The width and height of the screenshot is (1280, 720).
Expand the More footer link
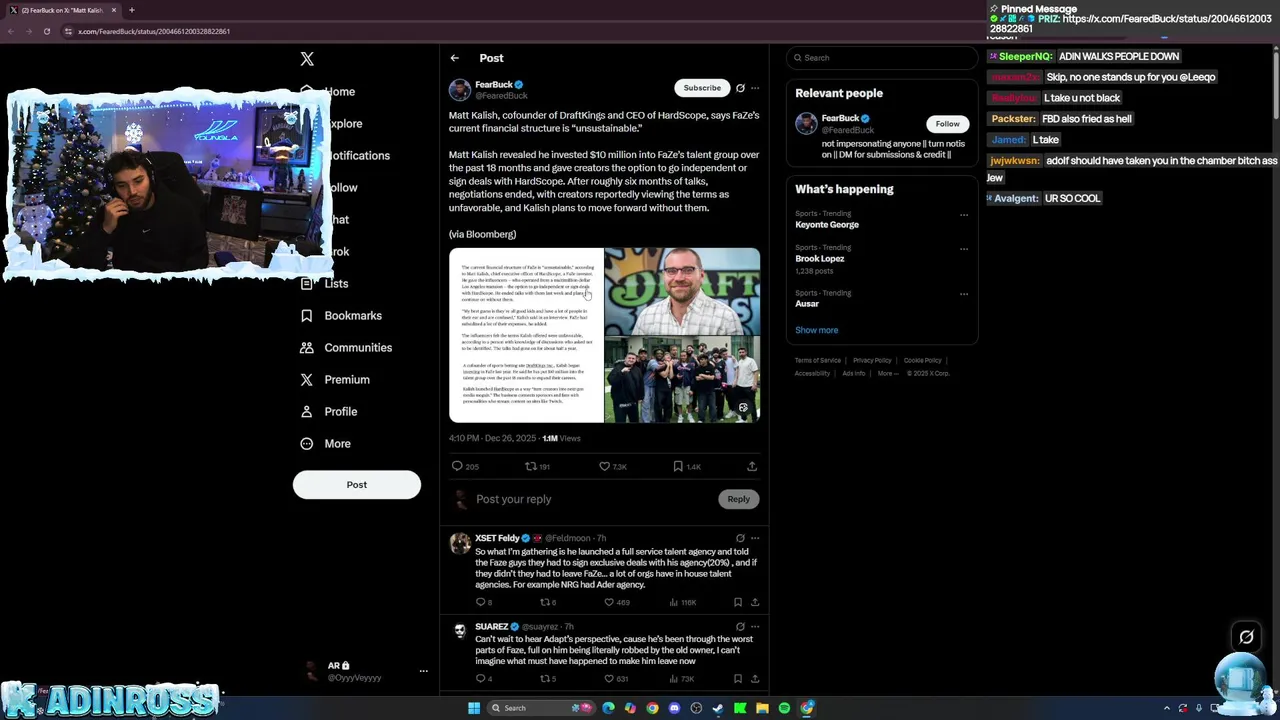[886, 373]
